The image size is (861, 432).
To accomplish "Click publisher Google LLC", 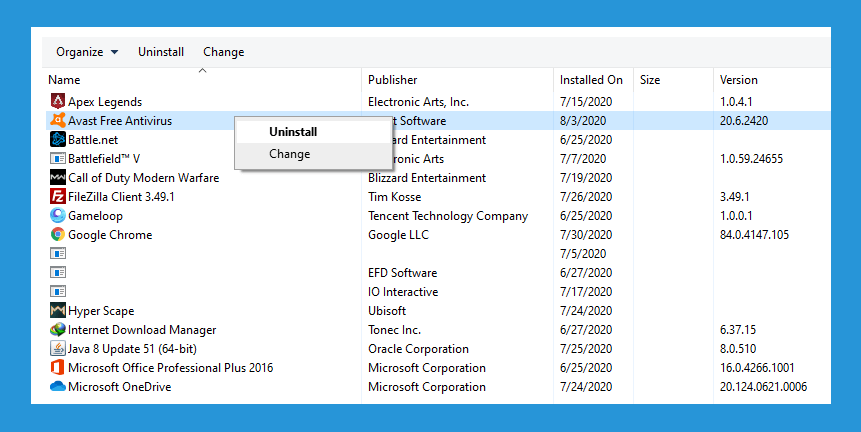I will point(398,235).
